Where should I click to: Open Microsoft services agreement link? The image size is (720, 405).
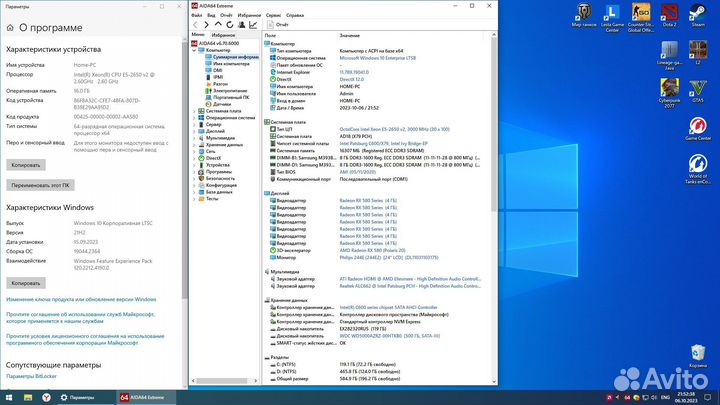coord(80,318)
